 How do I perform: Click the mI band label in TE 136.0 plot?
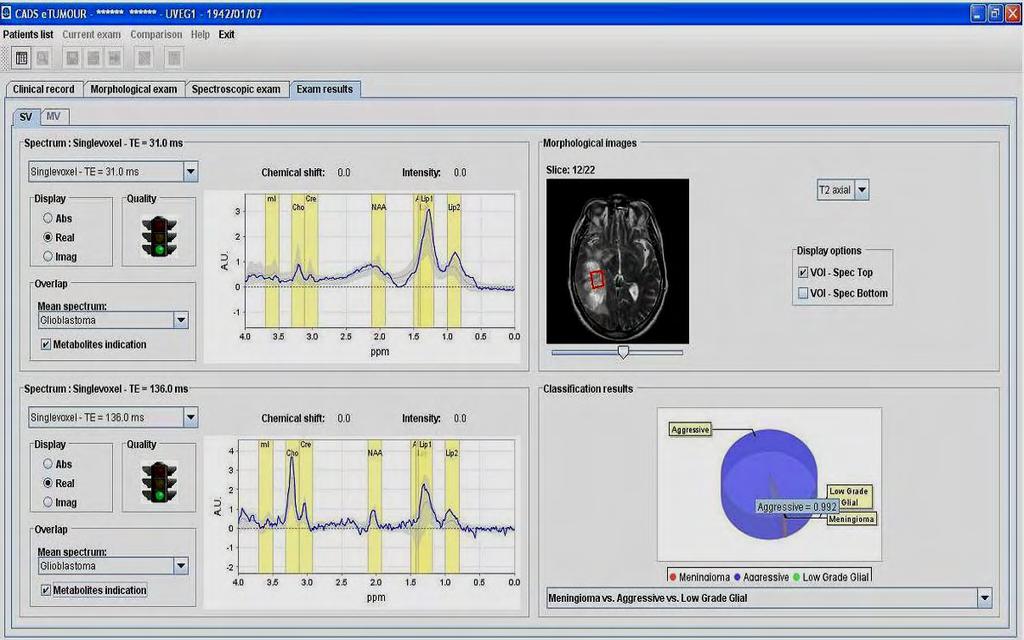[265, 444]
